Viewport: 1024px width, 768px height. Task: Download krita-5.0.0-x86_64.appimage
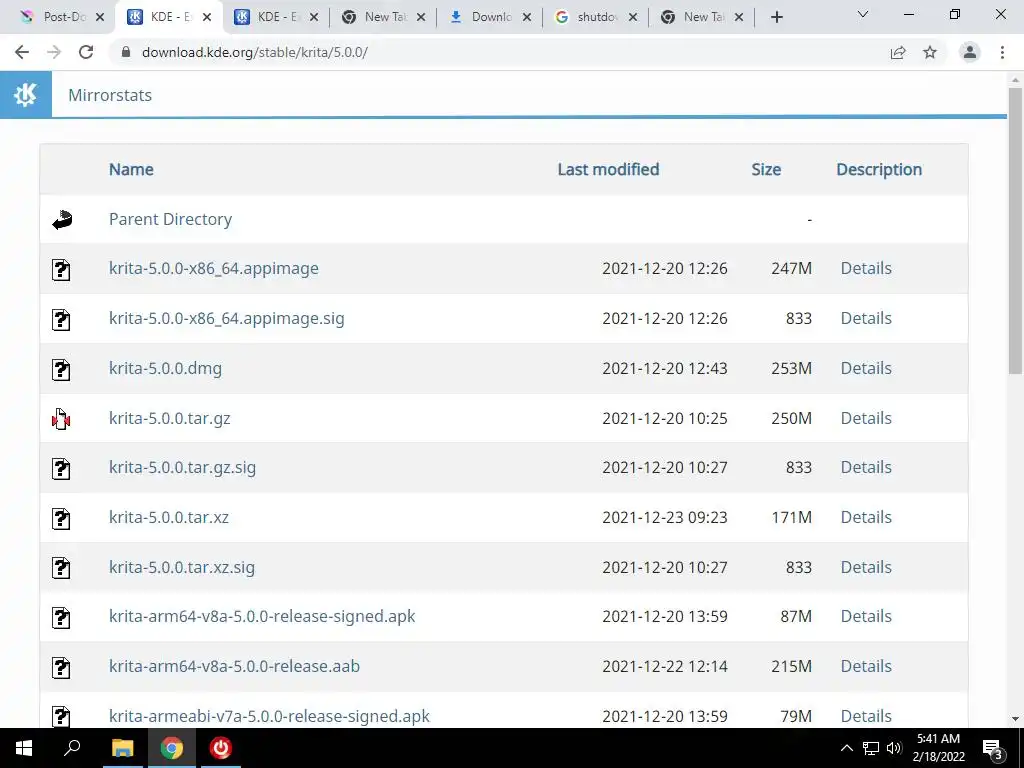tap(214, 268)
